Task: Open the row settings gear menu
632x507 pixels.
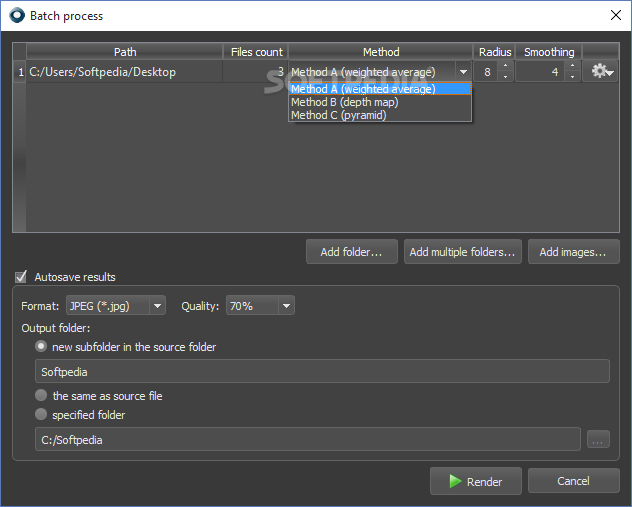Action: (x=600, y=72)
